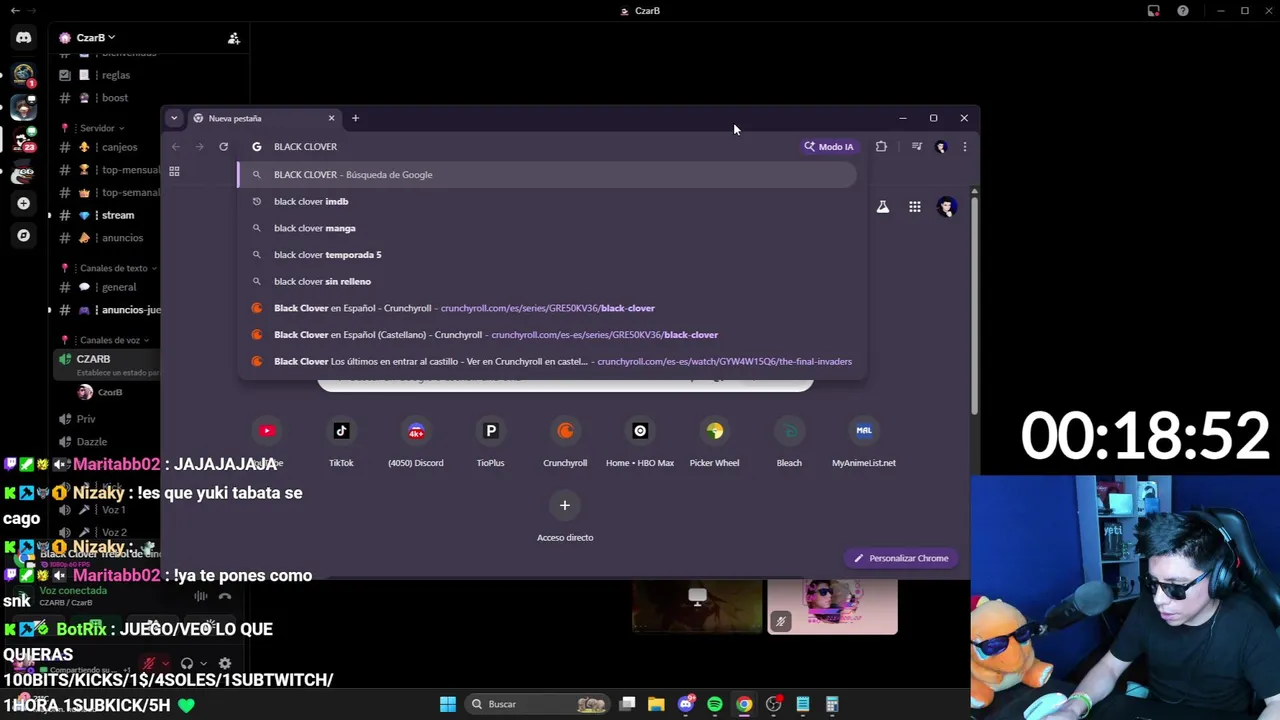Open Chrome tab search dropdown arrow
Viewport: 1280px width, 720px height.
coord(174,118)
